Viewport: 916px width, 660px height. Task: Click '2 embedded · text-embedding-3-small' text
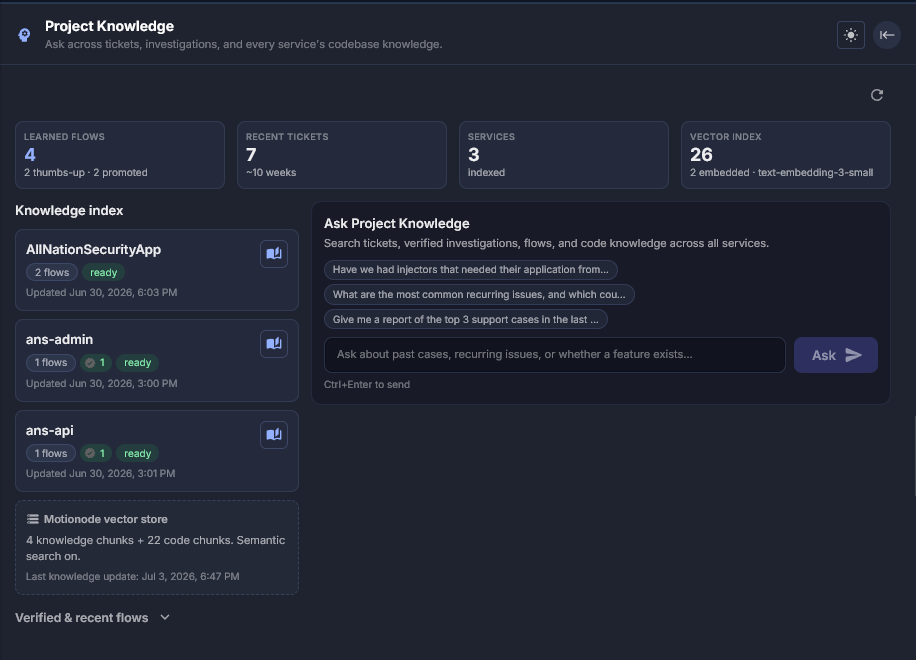pyautogui.click(x=782, y=172)
